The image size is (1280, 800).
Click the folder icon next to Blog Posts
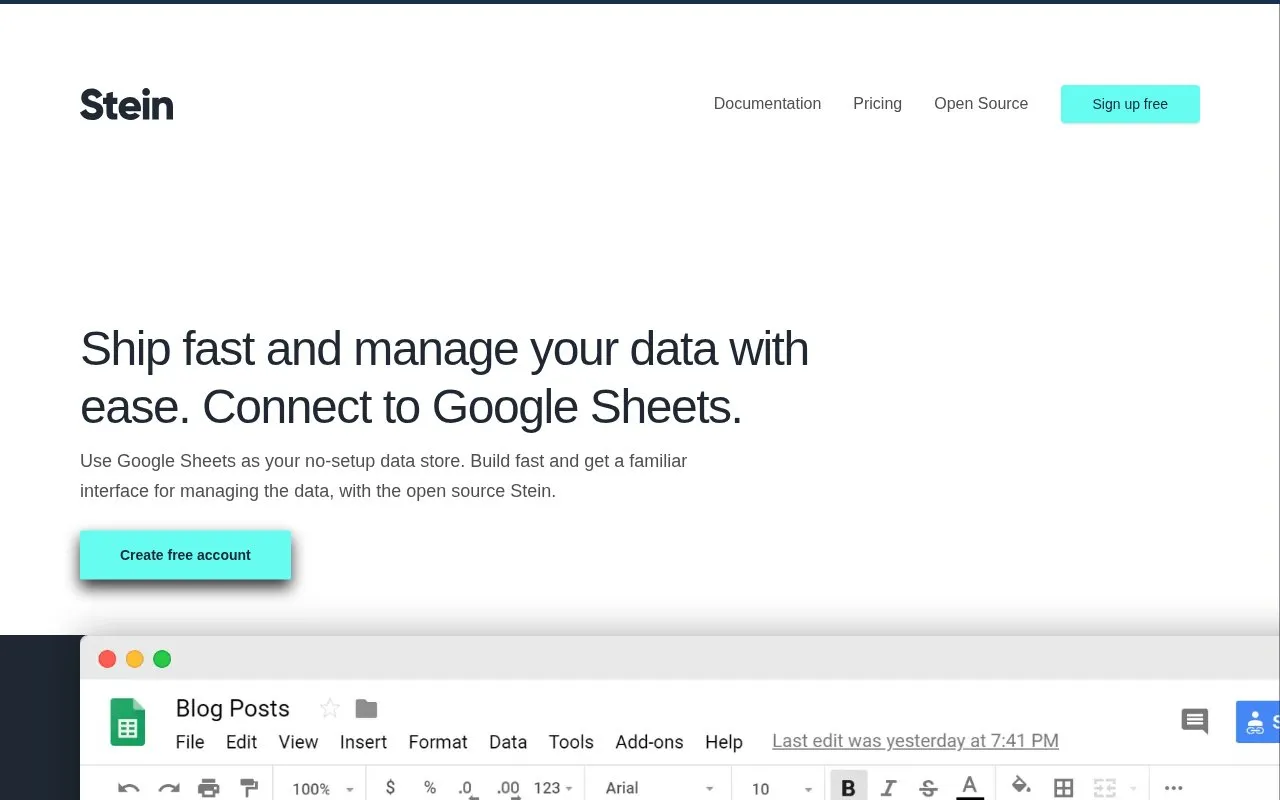366,709
